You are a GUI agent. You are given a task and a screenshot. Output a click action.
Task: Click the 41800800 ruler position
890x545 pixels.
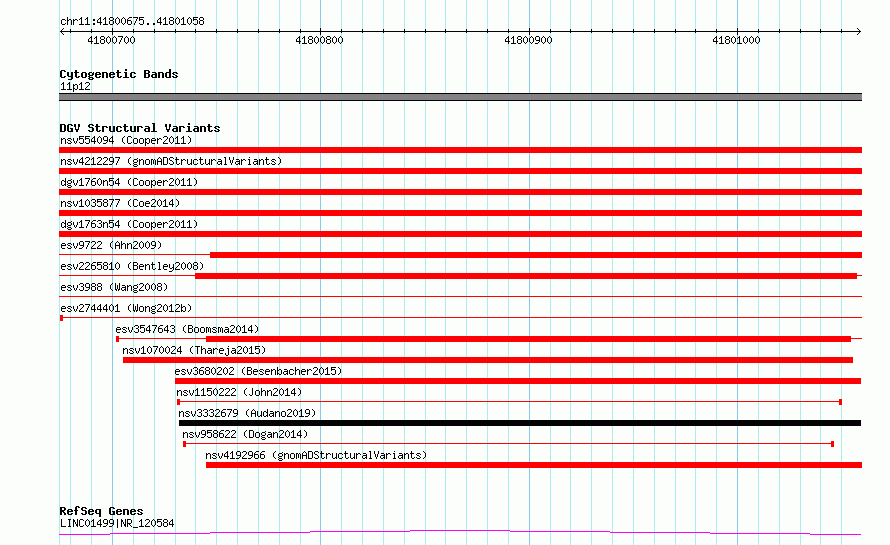coord(320,40)
